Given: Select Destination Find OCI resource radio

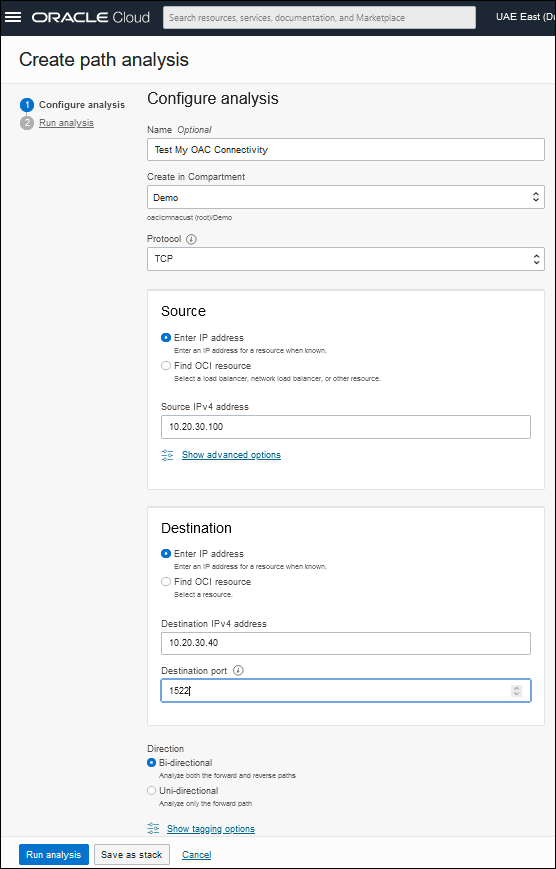Looking at the screenshot, I should coord(166,582).
